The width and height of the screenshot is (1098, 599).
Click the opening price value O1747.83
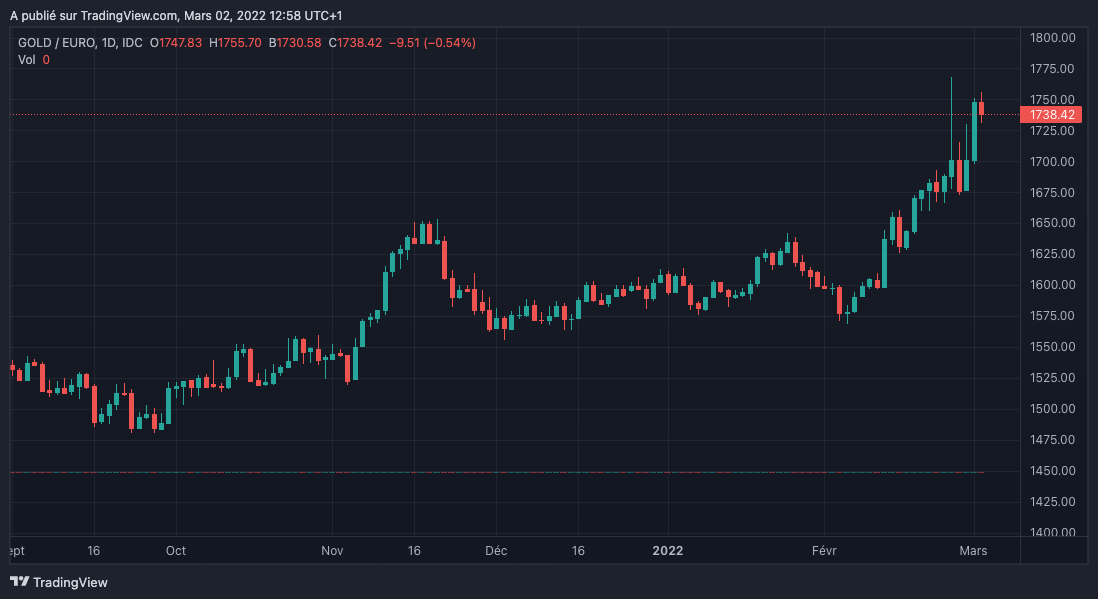click(176, 43)
